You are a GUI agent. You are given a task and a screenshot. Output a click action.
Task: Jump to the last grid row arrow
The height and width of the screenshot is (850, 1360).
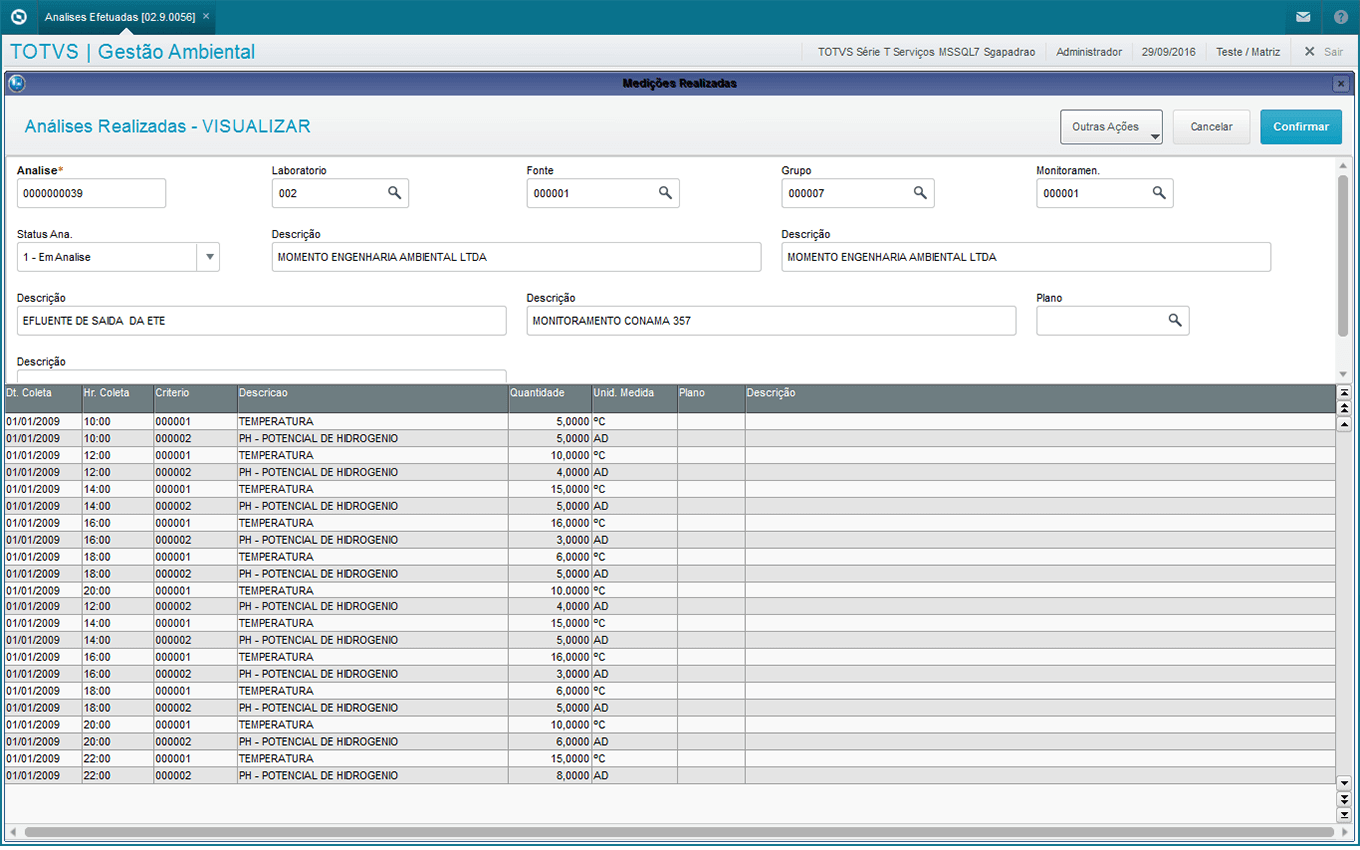tap(1344, 815)
